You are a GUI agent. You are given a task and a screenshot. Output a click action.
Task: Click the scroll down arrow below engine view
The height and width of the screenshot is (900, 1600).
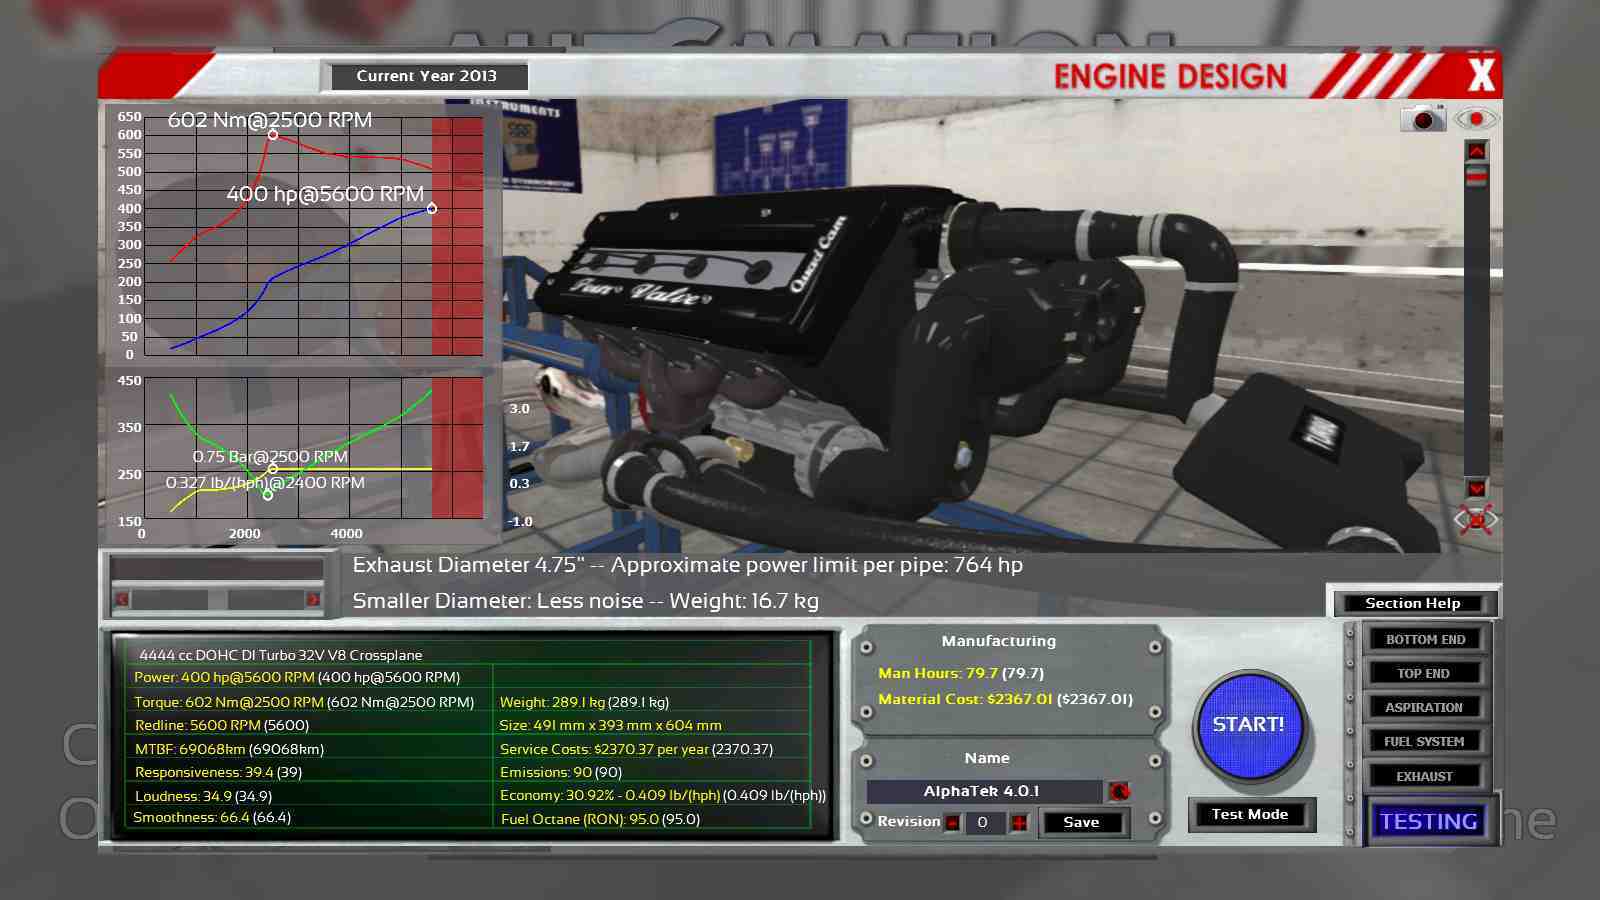click(1476, 488)
